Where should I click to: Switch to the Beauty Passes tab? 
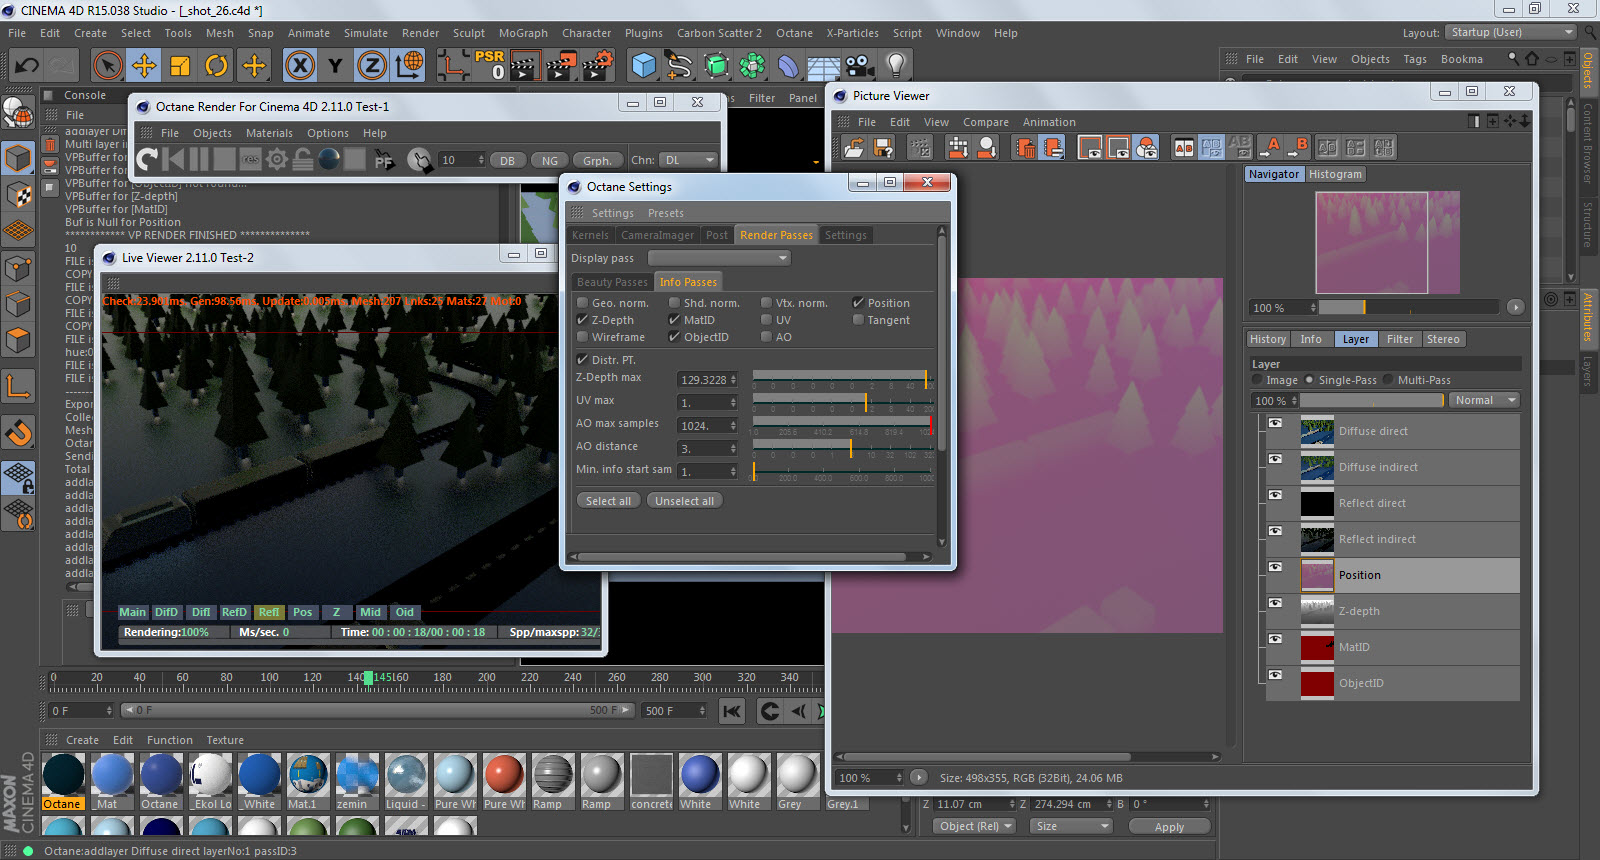612,282
